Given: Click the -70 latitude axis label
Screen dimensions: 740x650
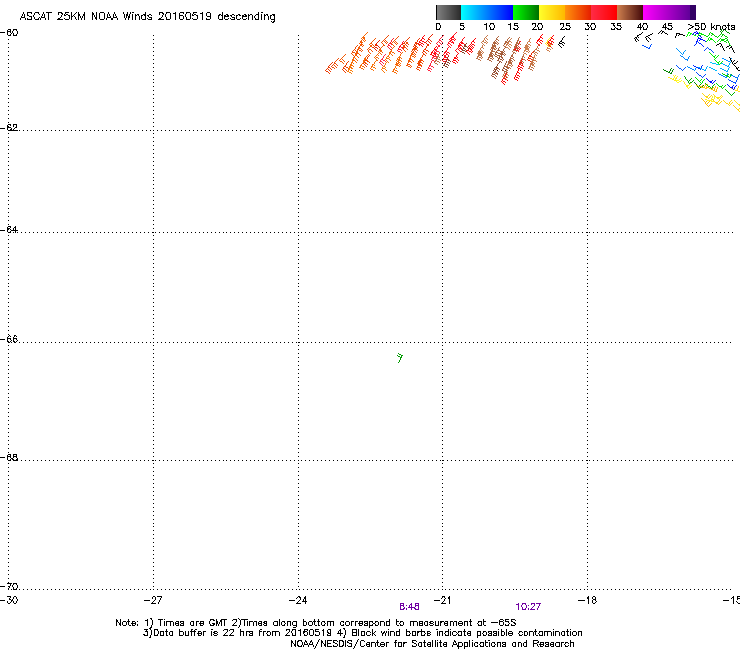Looking at the screenshot, I should coord(9,586).
